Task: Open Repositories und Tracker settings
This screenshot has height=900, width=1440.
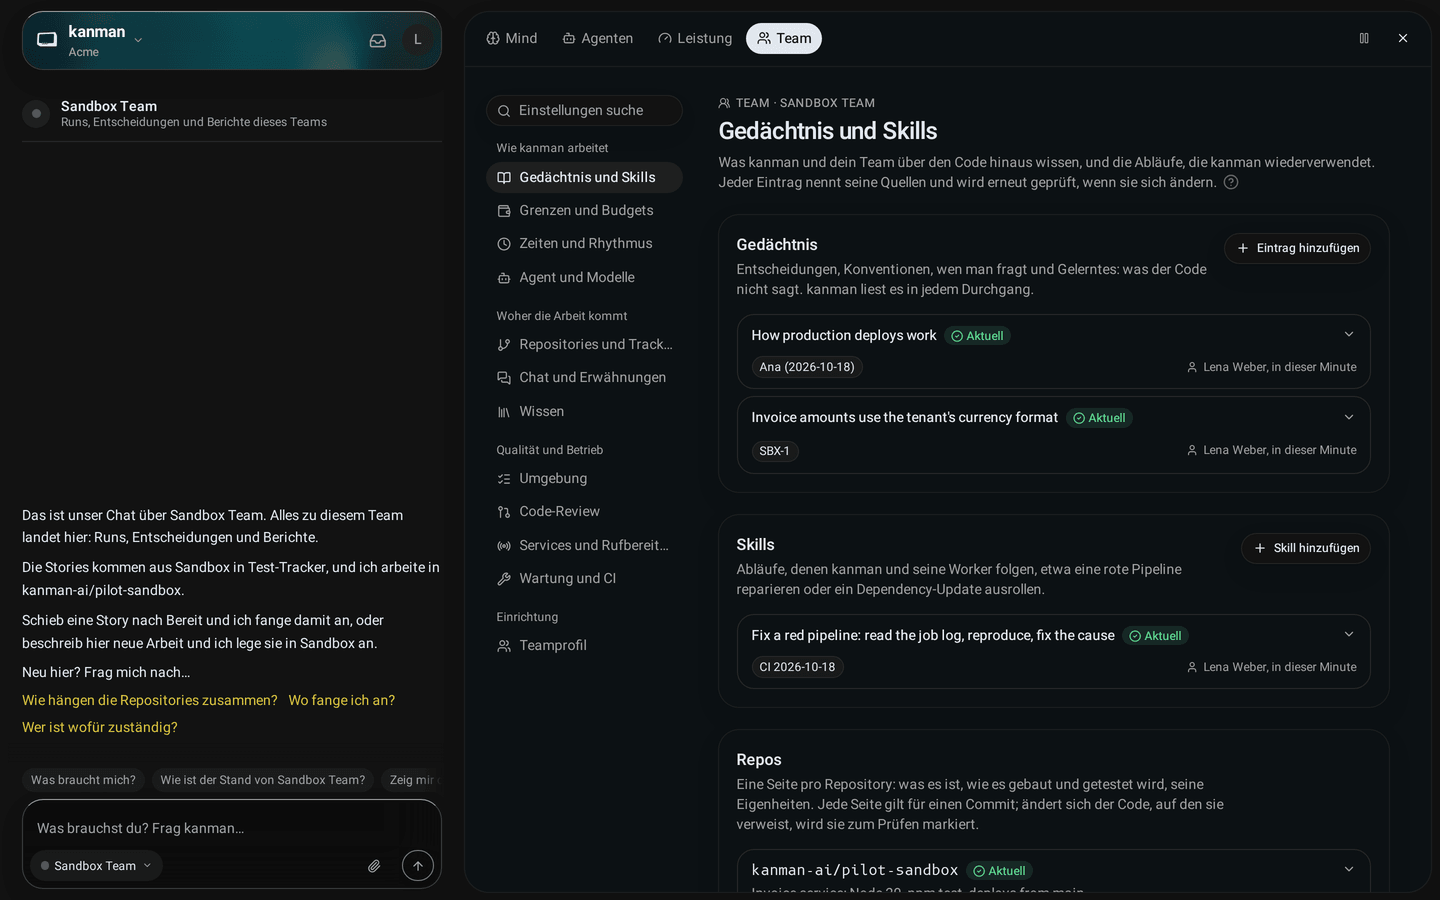Action: click(x=584, y=344)
